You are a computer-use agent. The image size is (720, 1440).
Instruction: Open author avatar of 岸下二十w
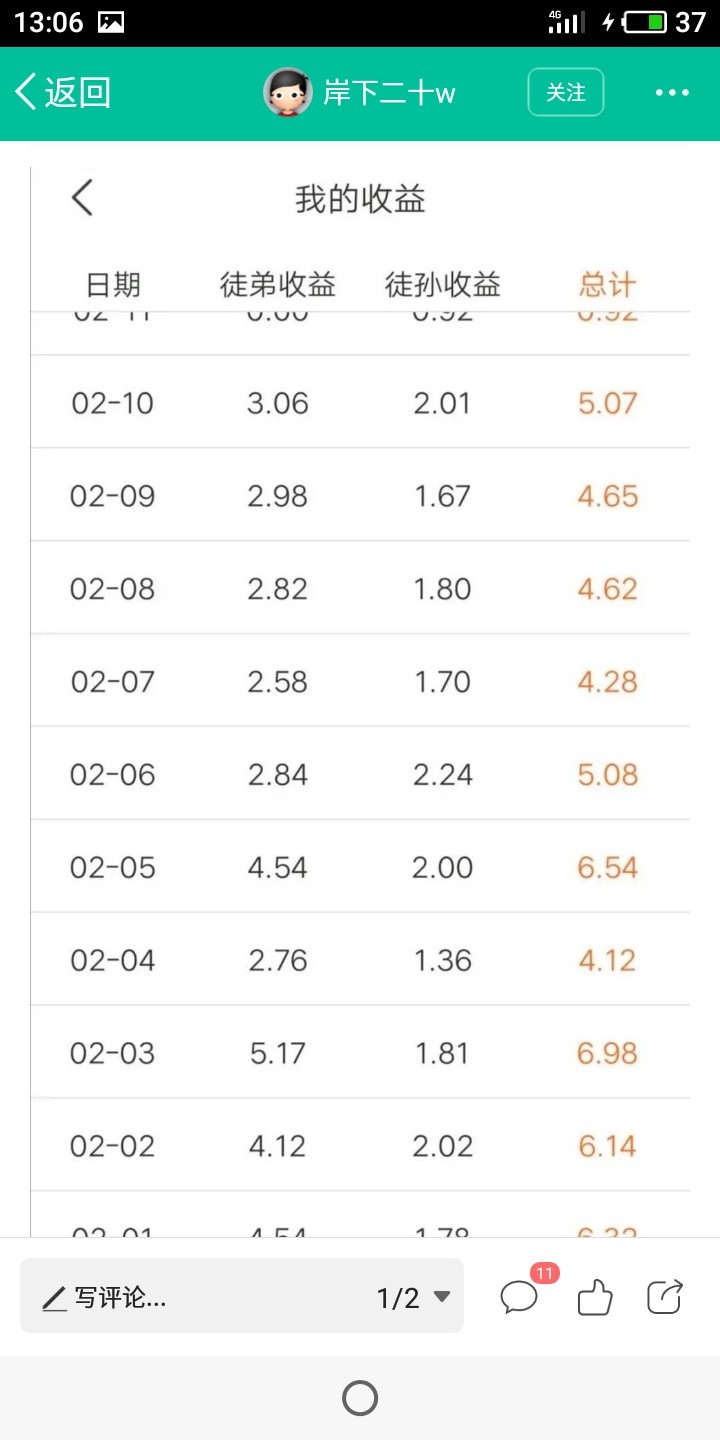pyautogui.click(x=288, y=93)
